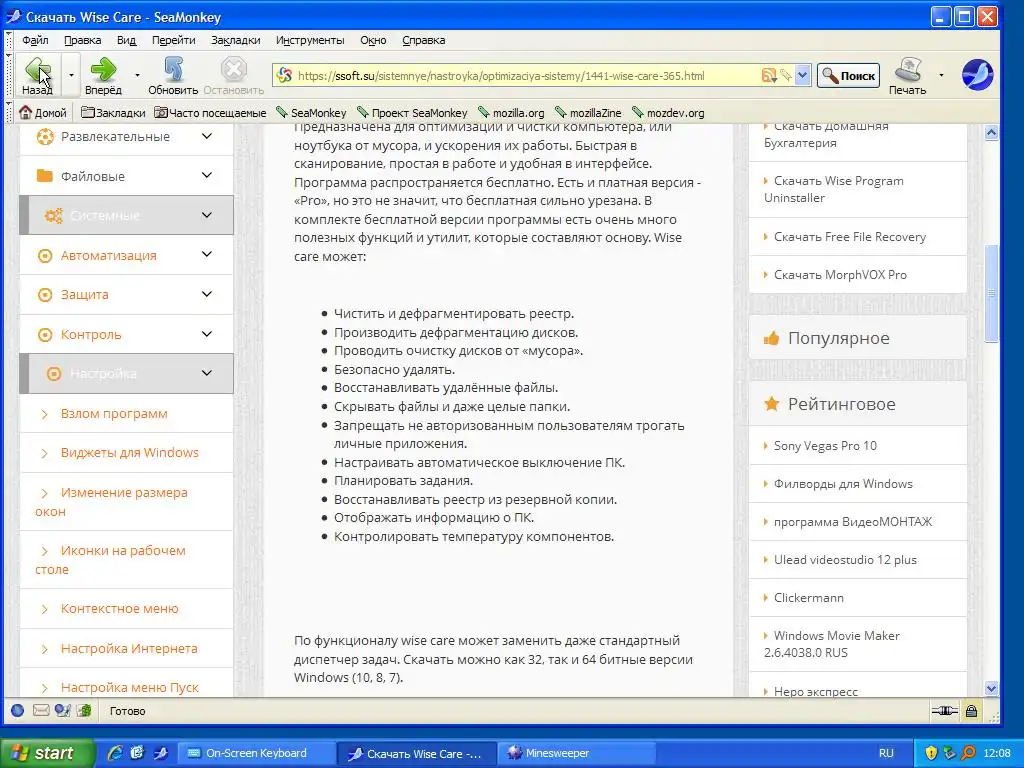Open Вперёд history dropdown arrow
This screenshot has height=768, width=1024.
click(137, 75)
